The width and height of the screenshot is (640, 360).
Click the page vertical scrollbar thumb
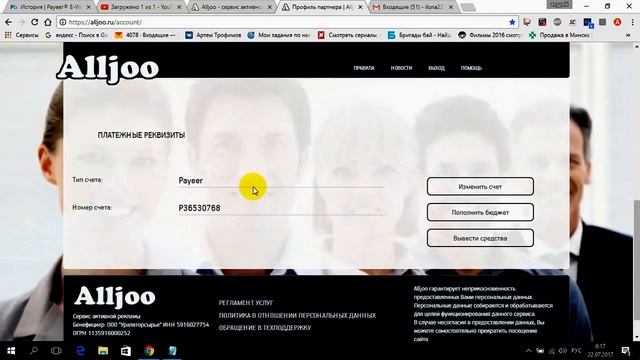pos(636,259)
